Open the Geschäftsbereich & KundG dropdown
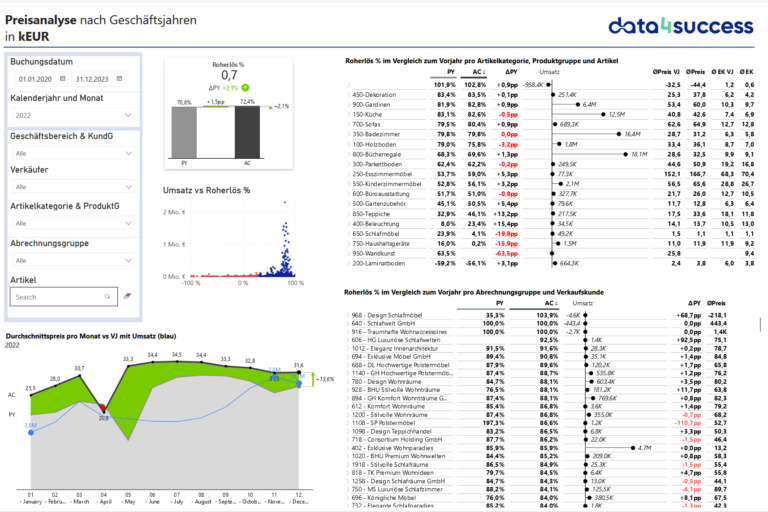 point(73,153)
